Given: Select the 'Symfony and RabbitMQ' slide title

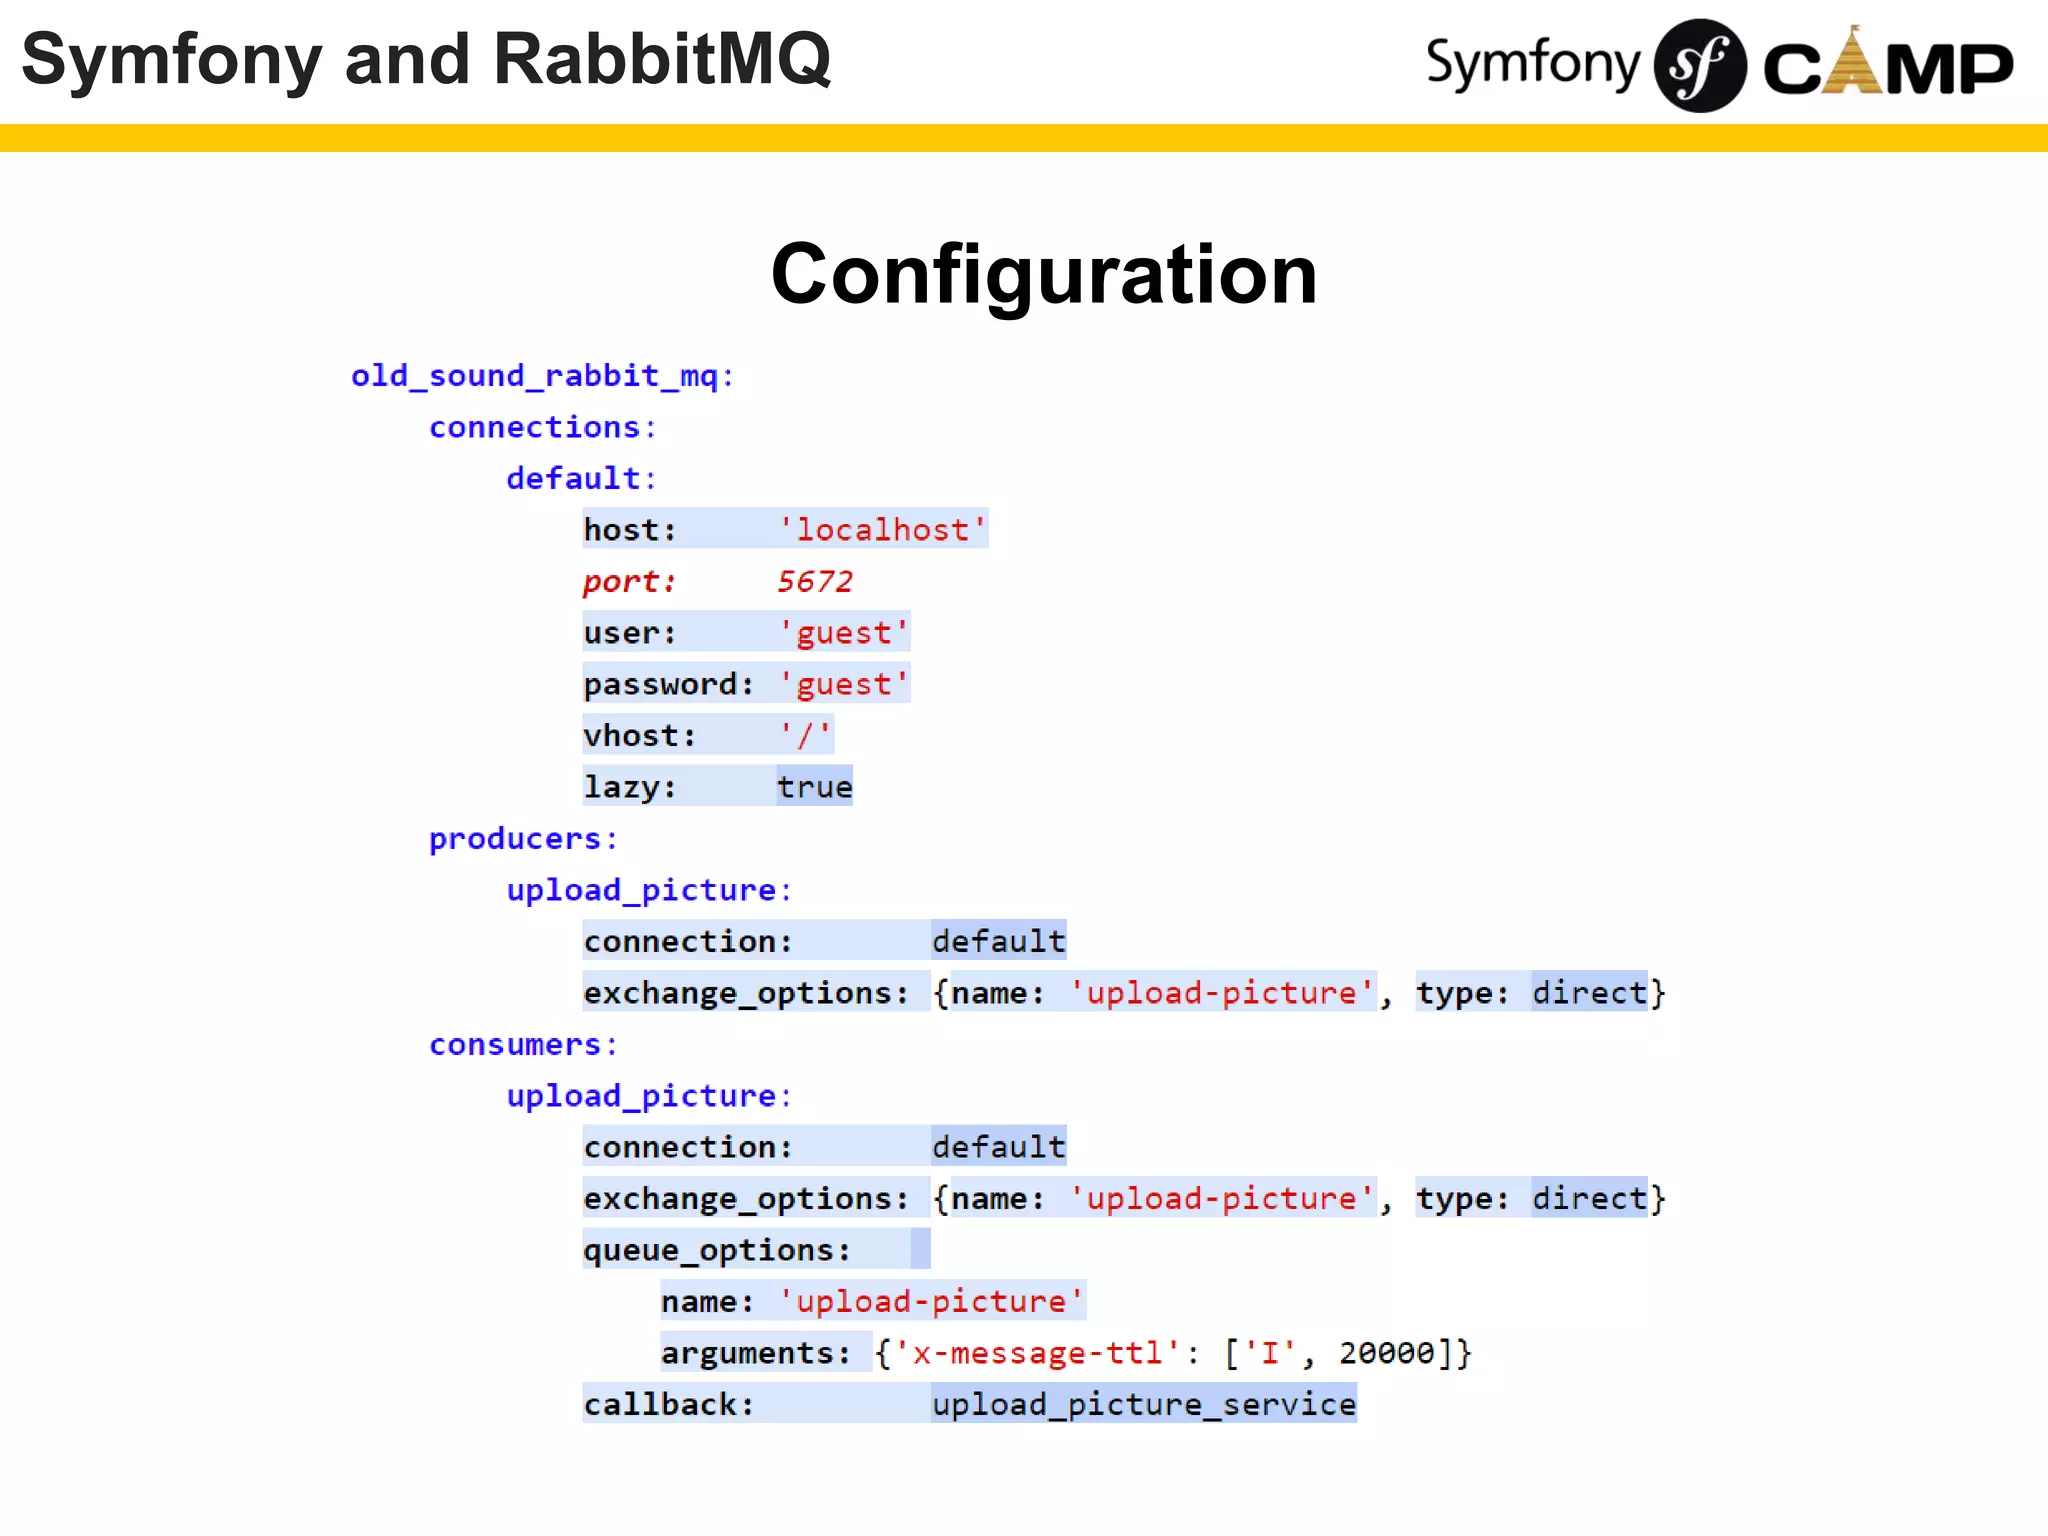Looking at the screenshot, I should (x=426, y=59).
